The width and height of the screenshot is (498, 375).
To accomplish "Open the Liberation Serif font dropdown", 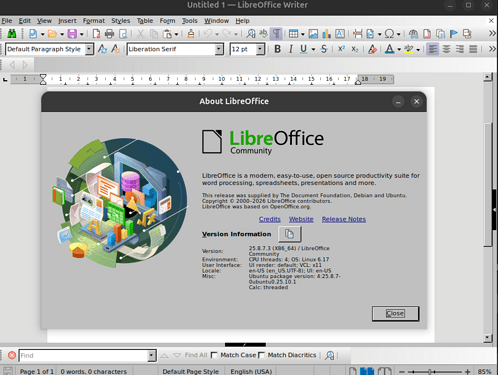I will [219, 49].
